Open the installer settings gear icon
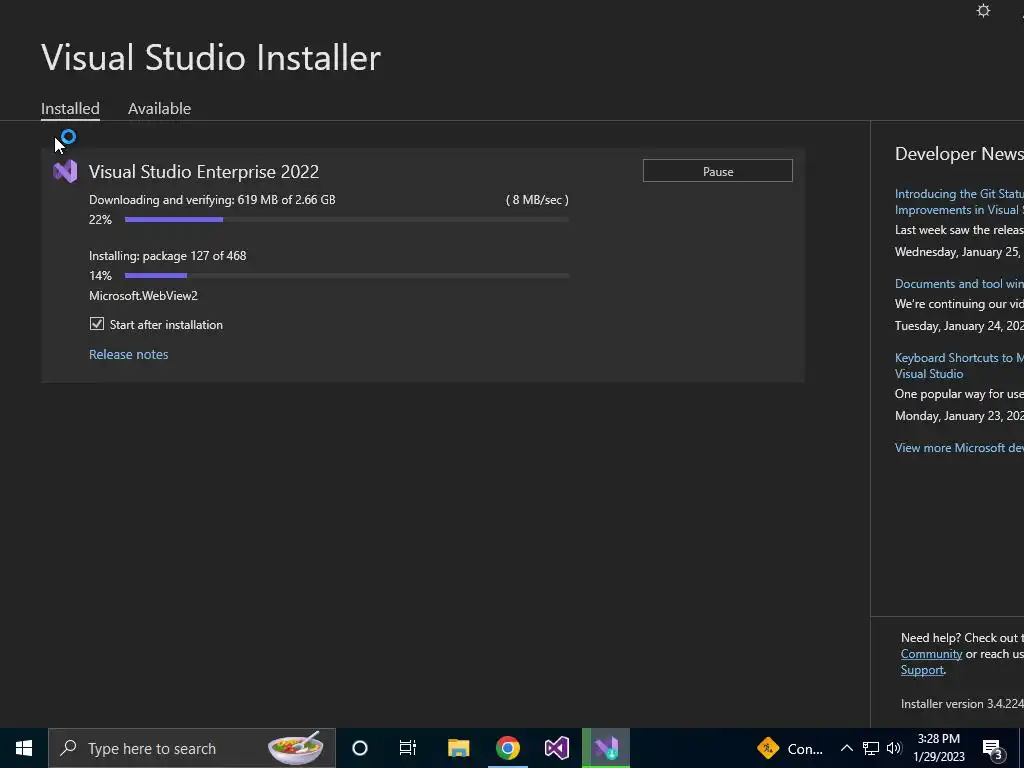1024x768 pixels. pyautogui.click(x=983, y=11)
